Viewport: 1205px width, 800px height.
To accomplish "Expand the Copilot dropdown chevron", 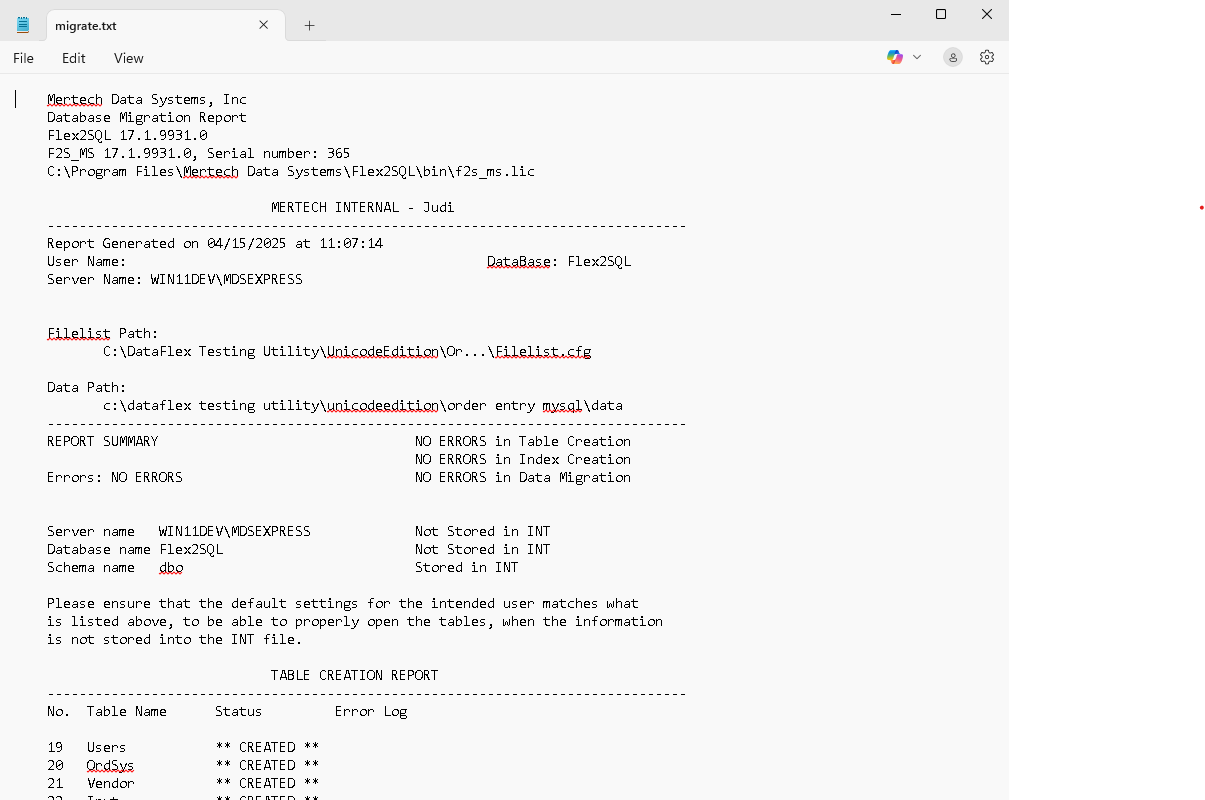I will [917, 58].
